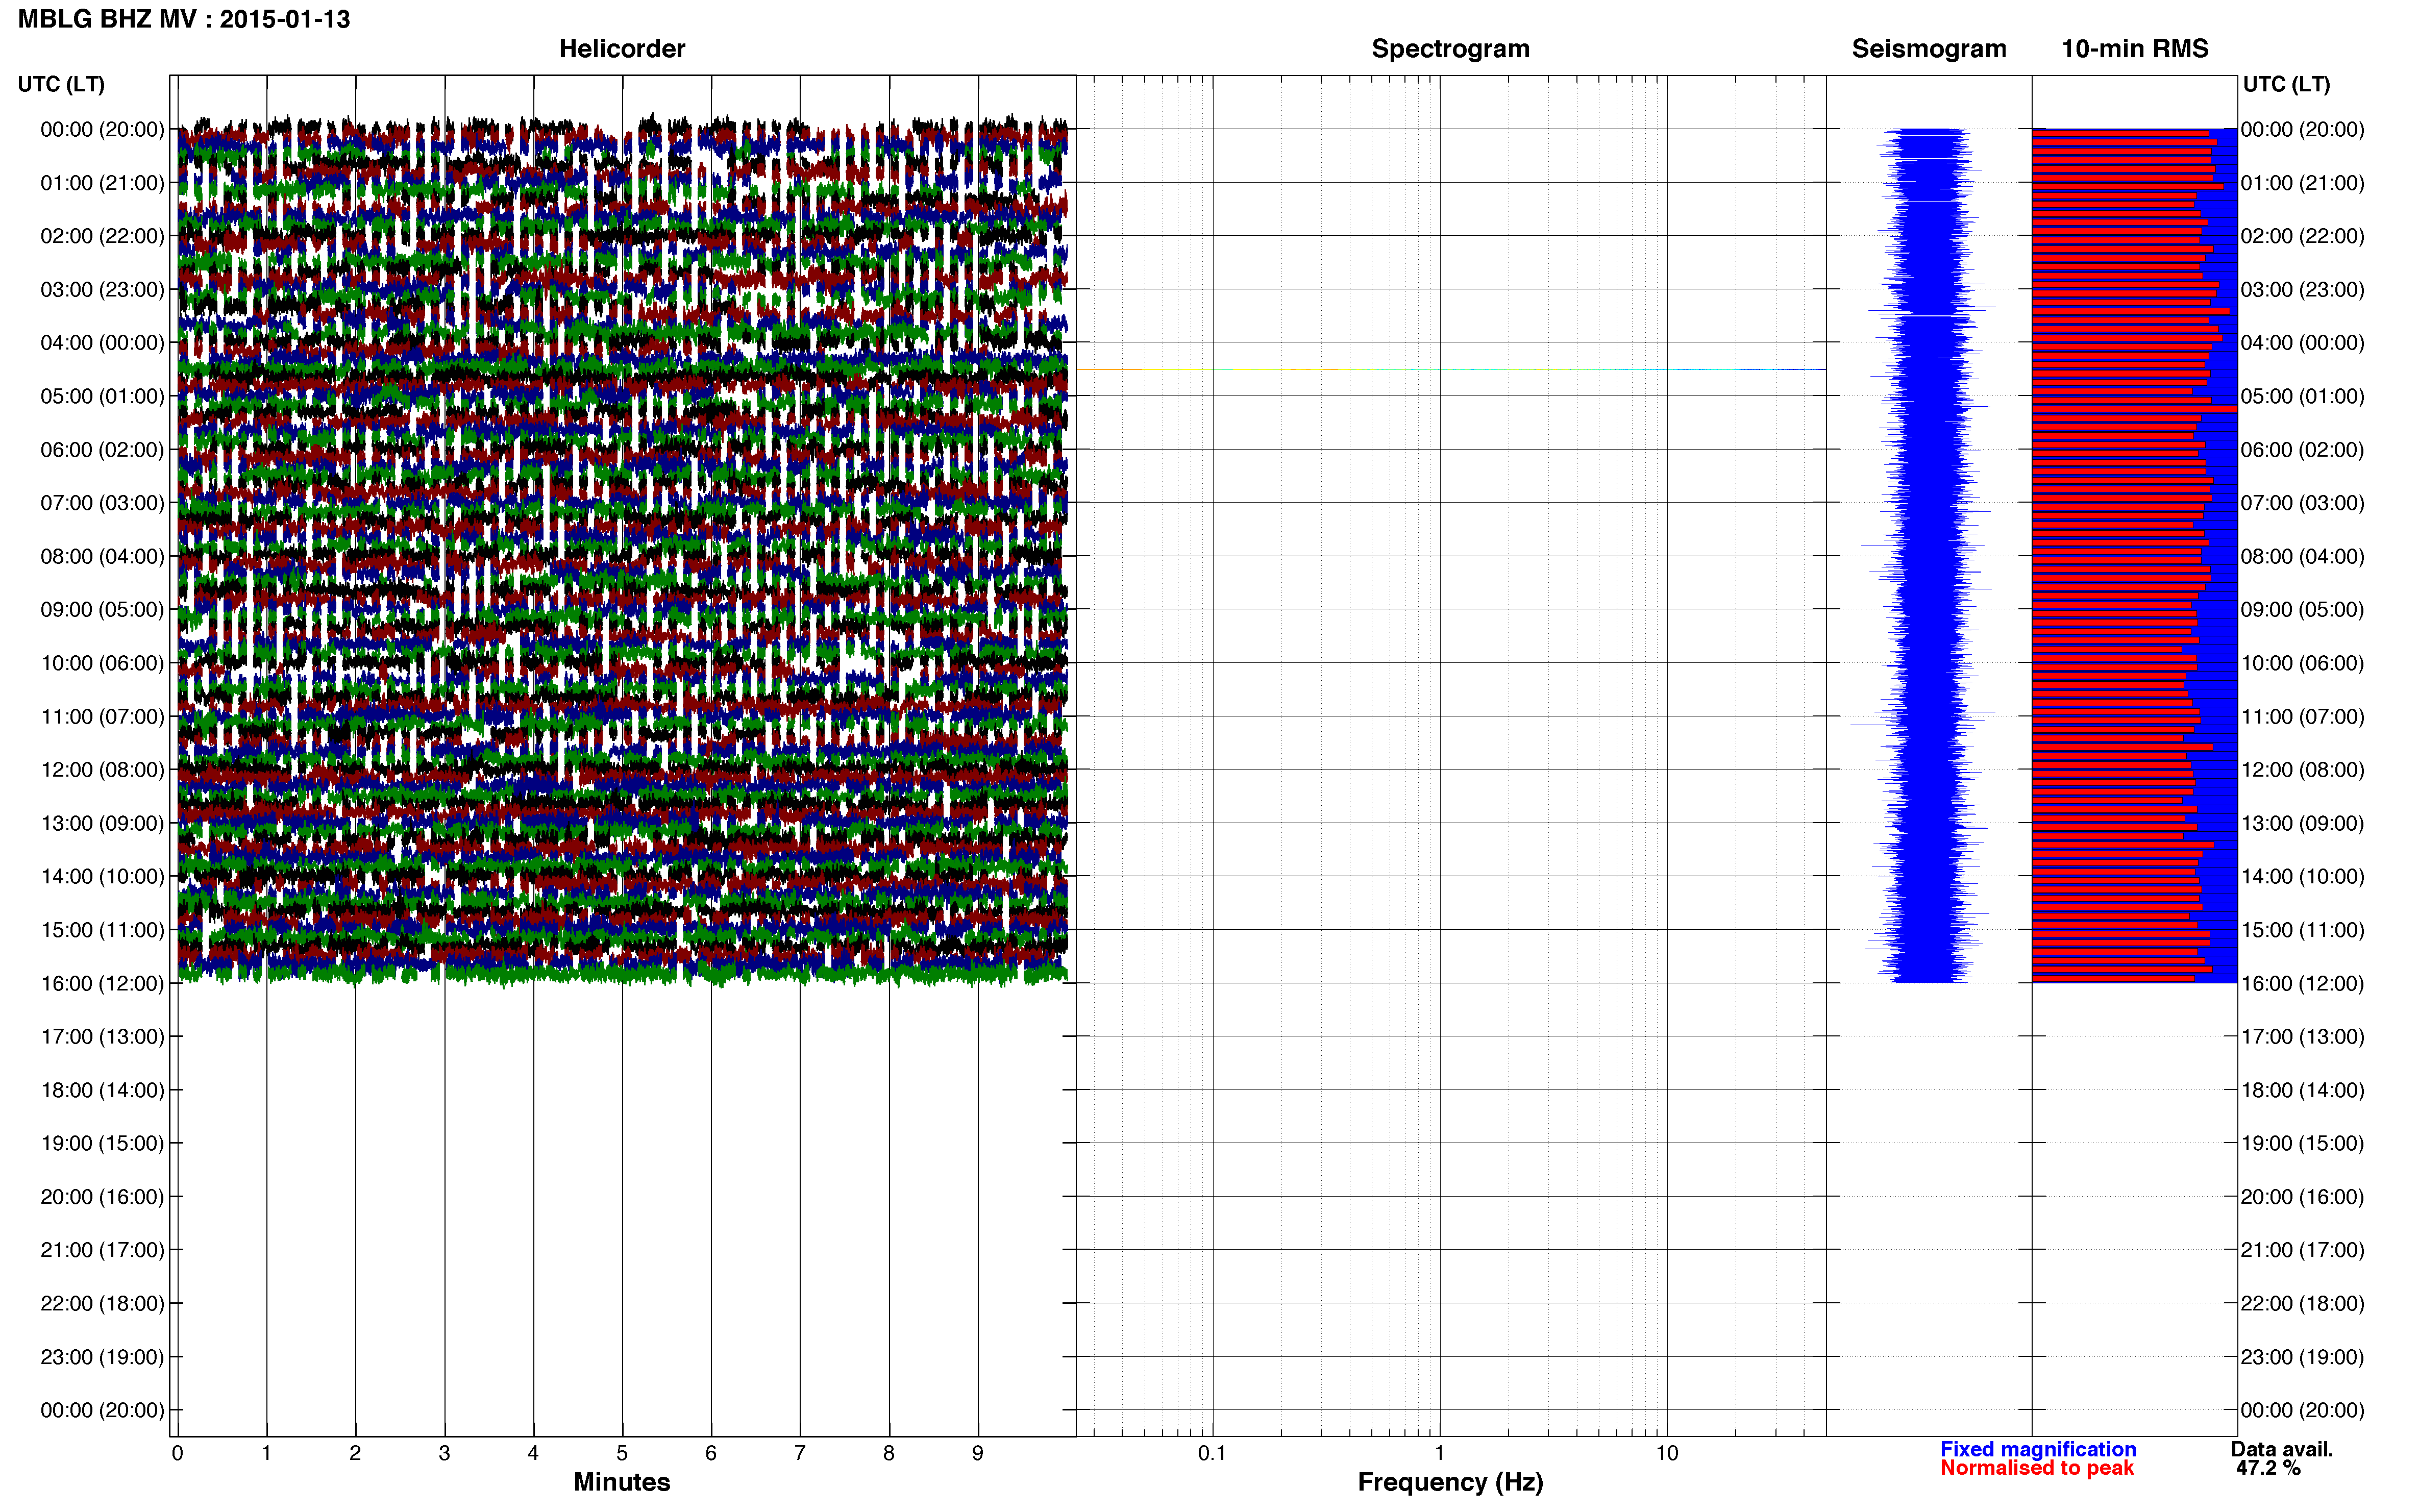
Task: Click the '9' tick on the Minutes axis
Action: point(978,1453)
